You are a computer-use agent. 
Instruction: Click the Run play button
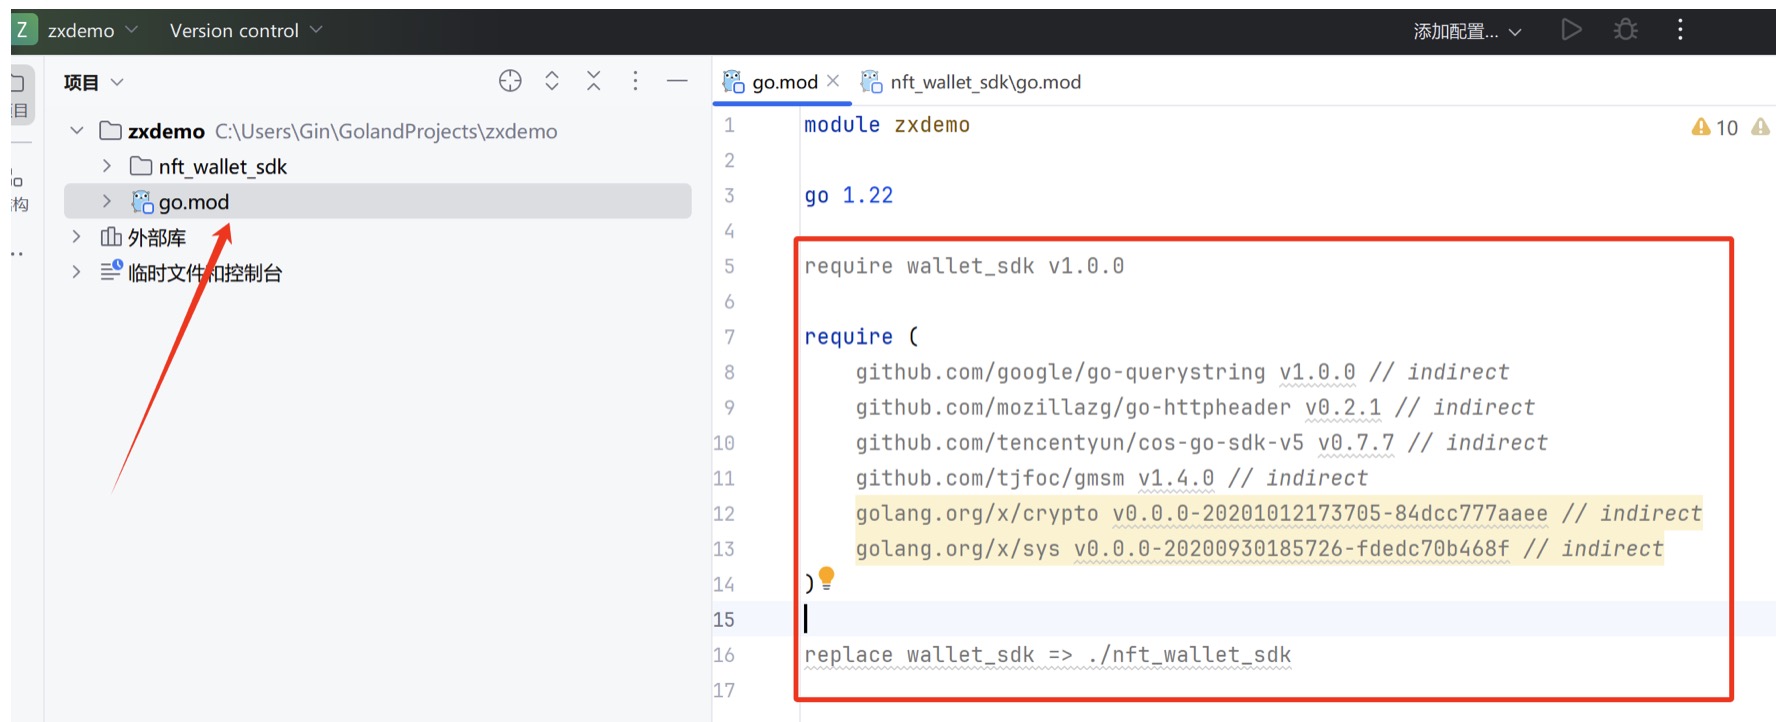(1571, 30)
